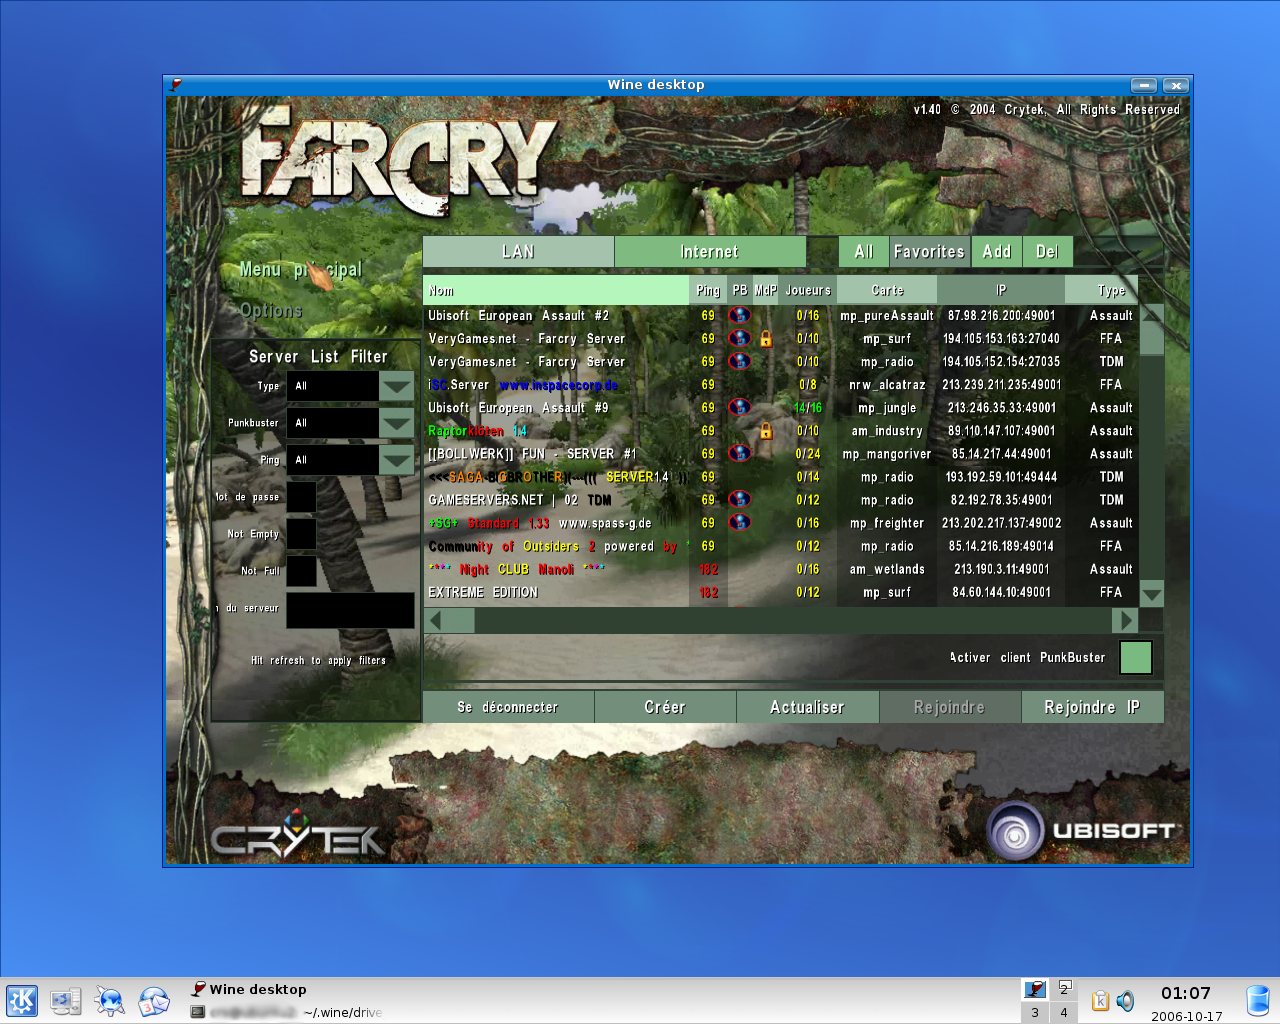This screenshot has width=1280, height=1024.
Task: Click the desktop access icon in panel
Action: click(66, 1001)
